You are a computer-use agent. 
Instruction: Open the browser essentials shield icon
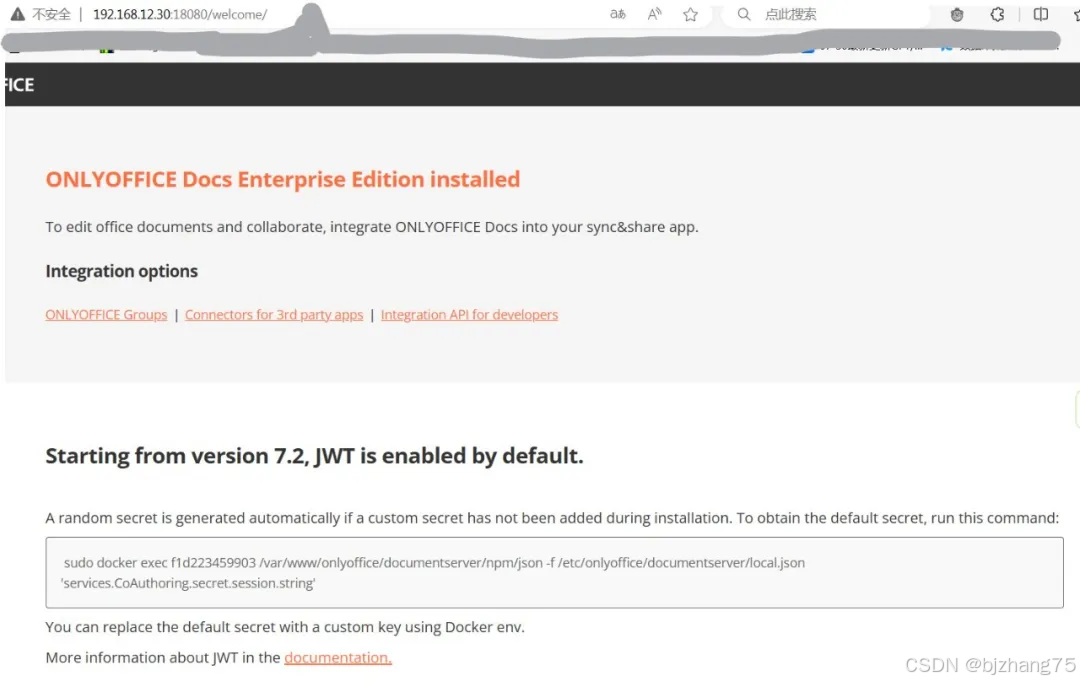(957, 14)
